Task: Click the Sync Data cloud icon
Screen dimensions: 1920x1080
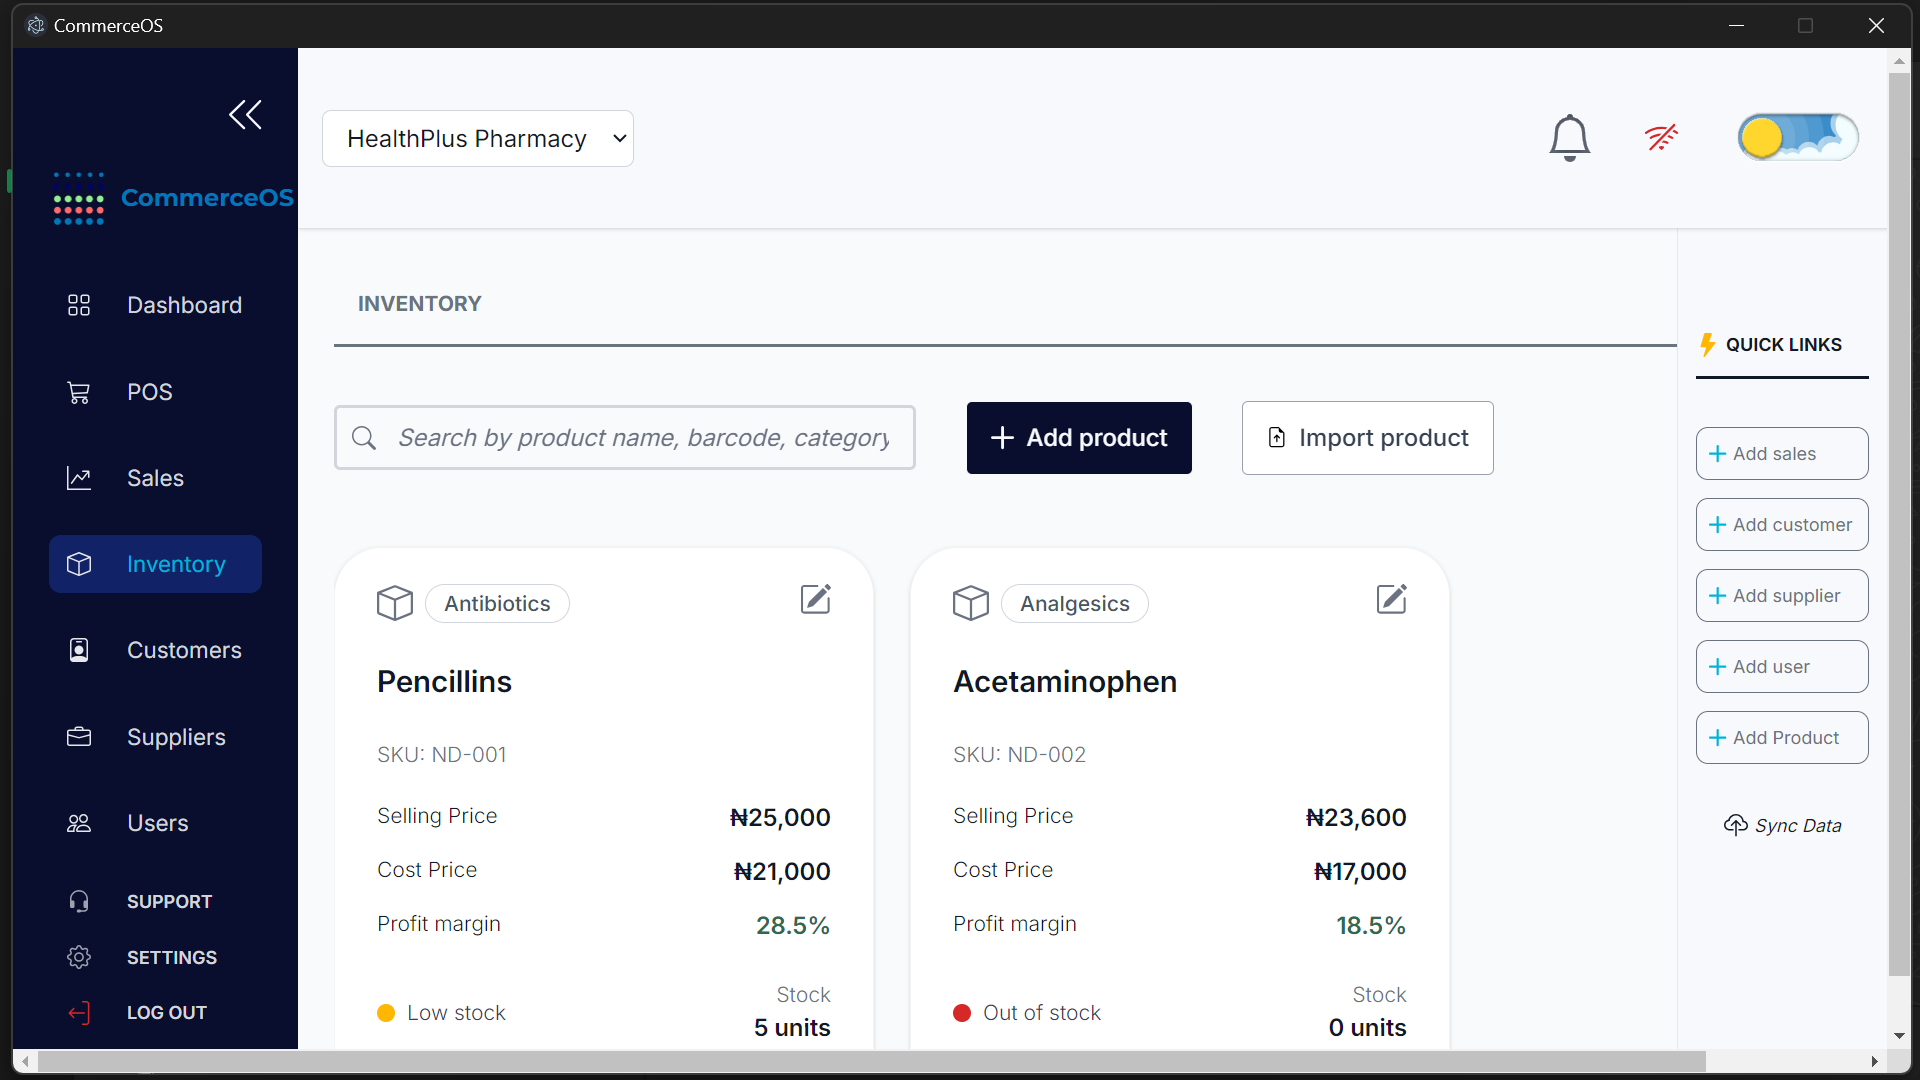Action: (1735, 825)
